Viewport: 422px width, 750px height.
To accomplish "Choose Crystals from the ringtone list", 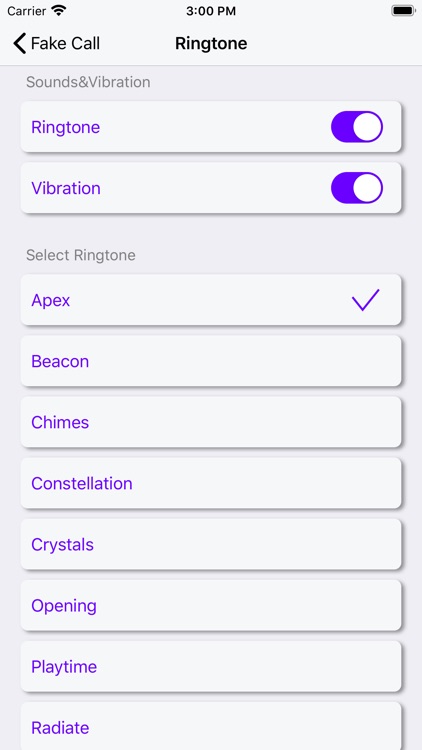I will click(211, 545).
